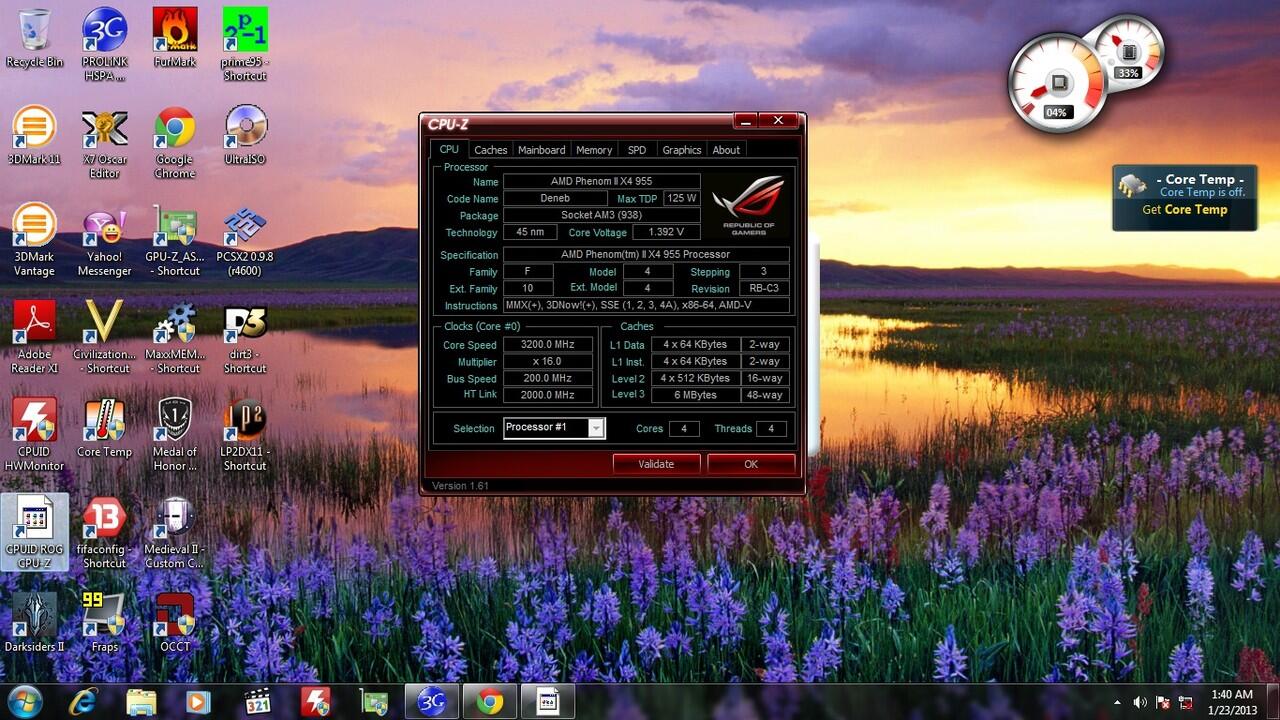Open 3DMark 11 desktop icon
This screenshot has width=1280, height=720.
34,135
